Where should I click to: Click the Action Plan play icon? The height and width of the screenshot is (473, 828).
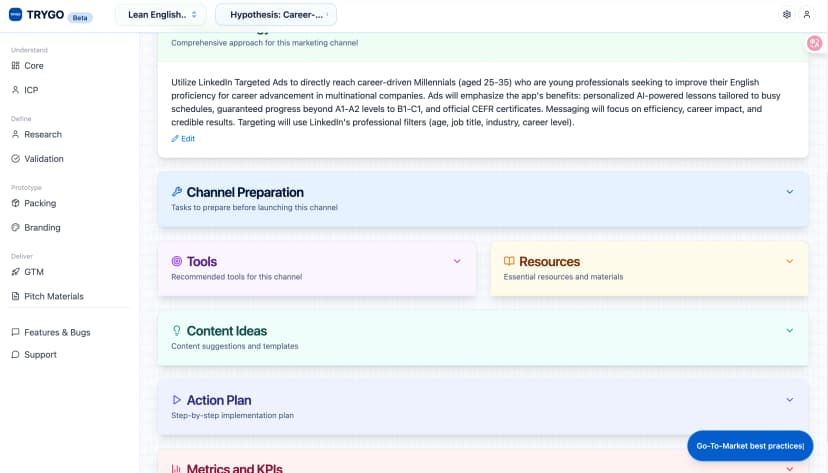177,400
